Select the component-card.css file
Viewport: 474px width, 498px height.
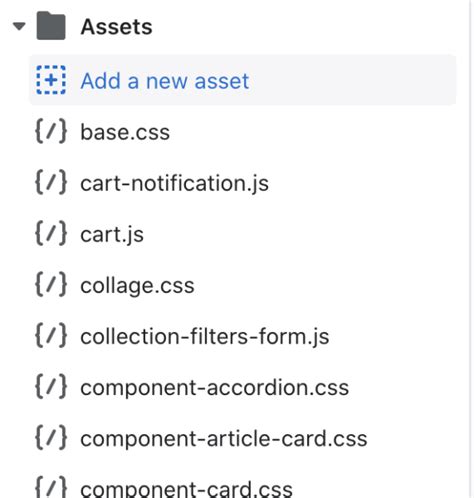[186, 489]
